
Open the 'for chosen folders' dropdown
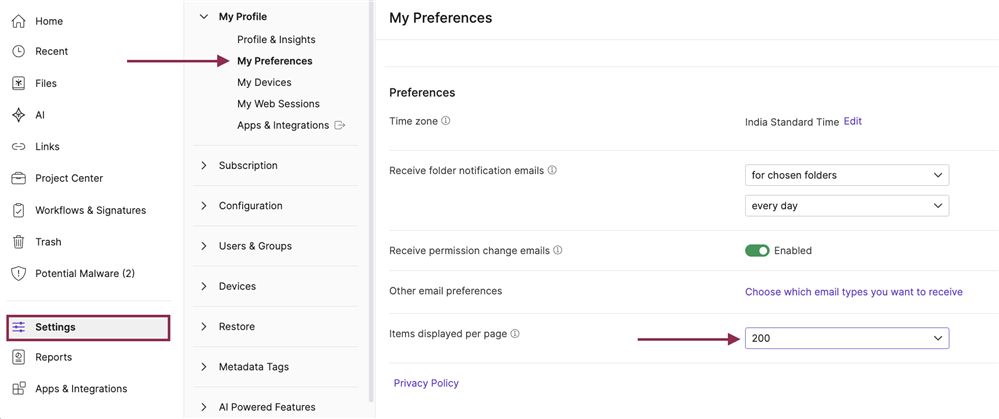tap(847, 175)
